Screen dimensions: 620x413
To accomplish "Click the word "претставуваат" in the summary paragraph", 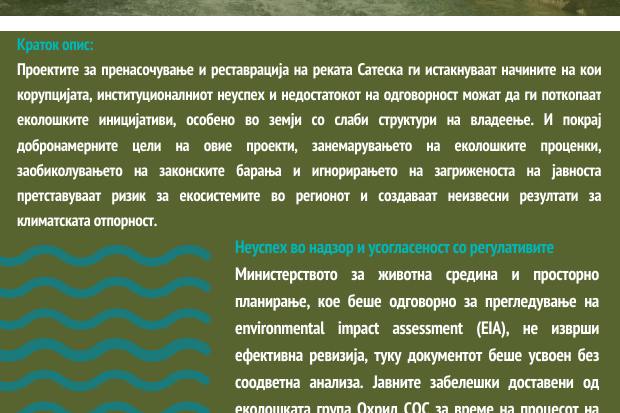I will tap(62, 195).
